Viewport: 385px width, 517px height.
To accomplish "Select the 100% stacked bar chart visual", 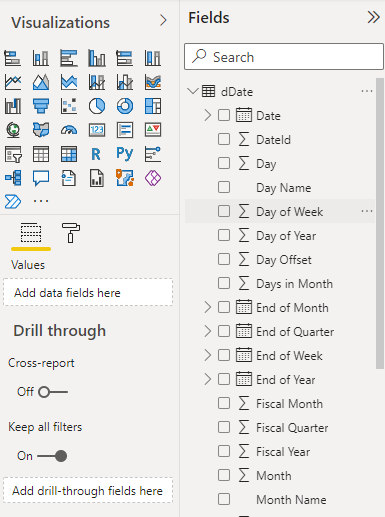I will (x=125, y=58).
